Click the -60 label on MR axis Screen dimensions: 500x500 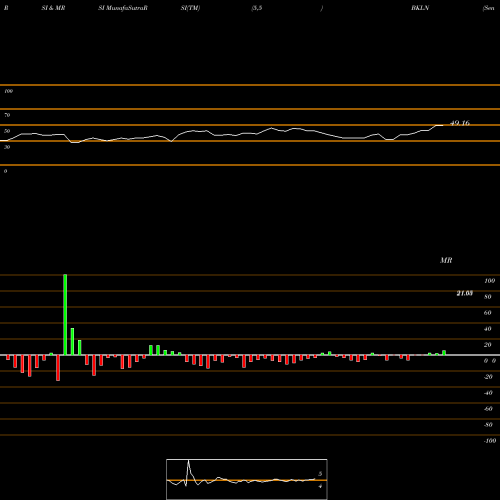(488, 409)
